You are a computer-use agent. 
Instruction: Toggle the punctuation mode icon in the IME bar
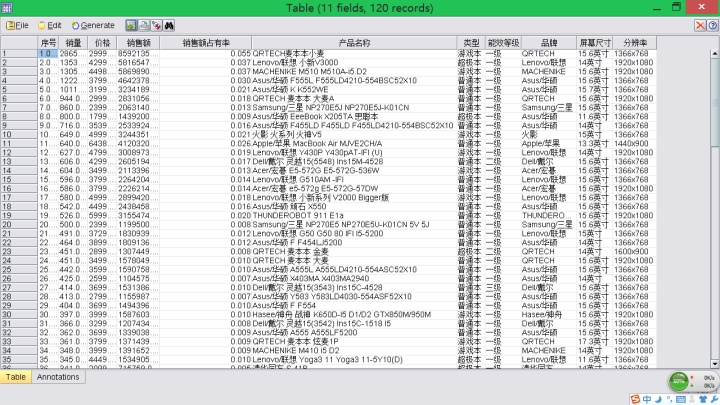pyautogui.click(x=669, y=399)
